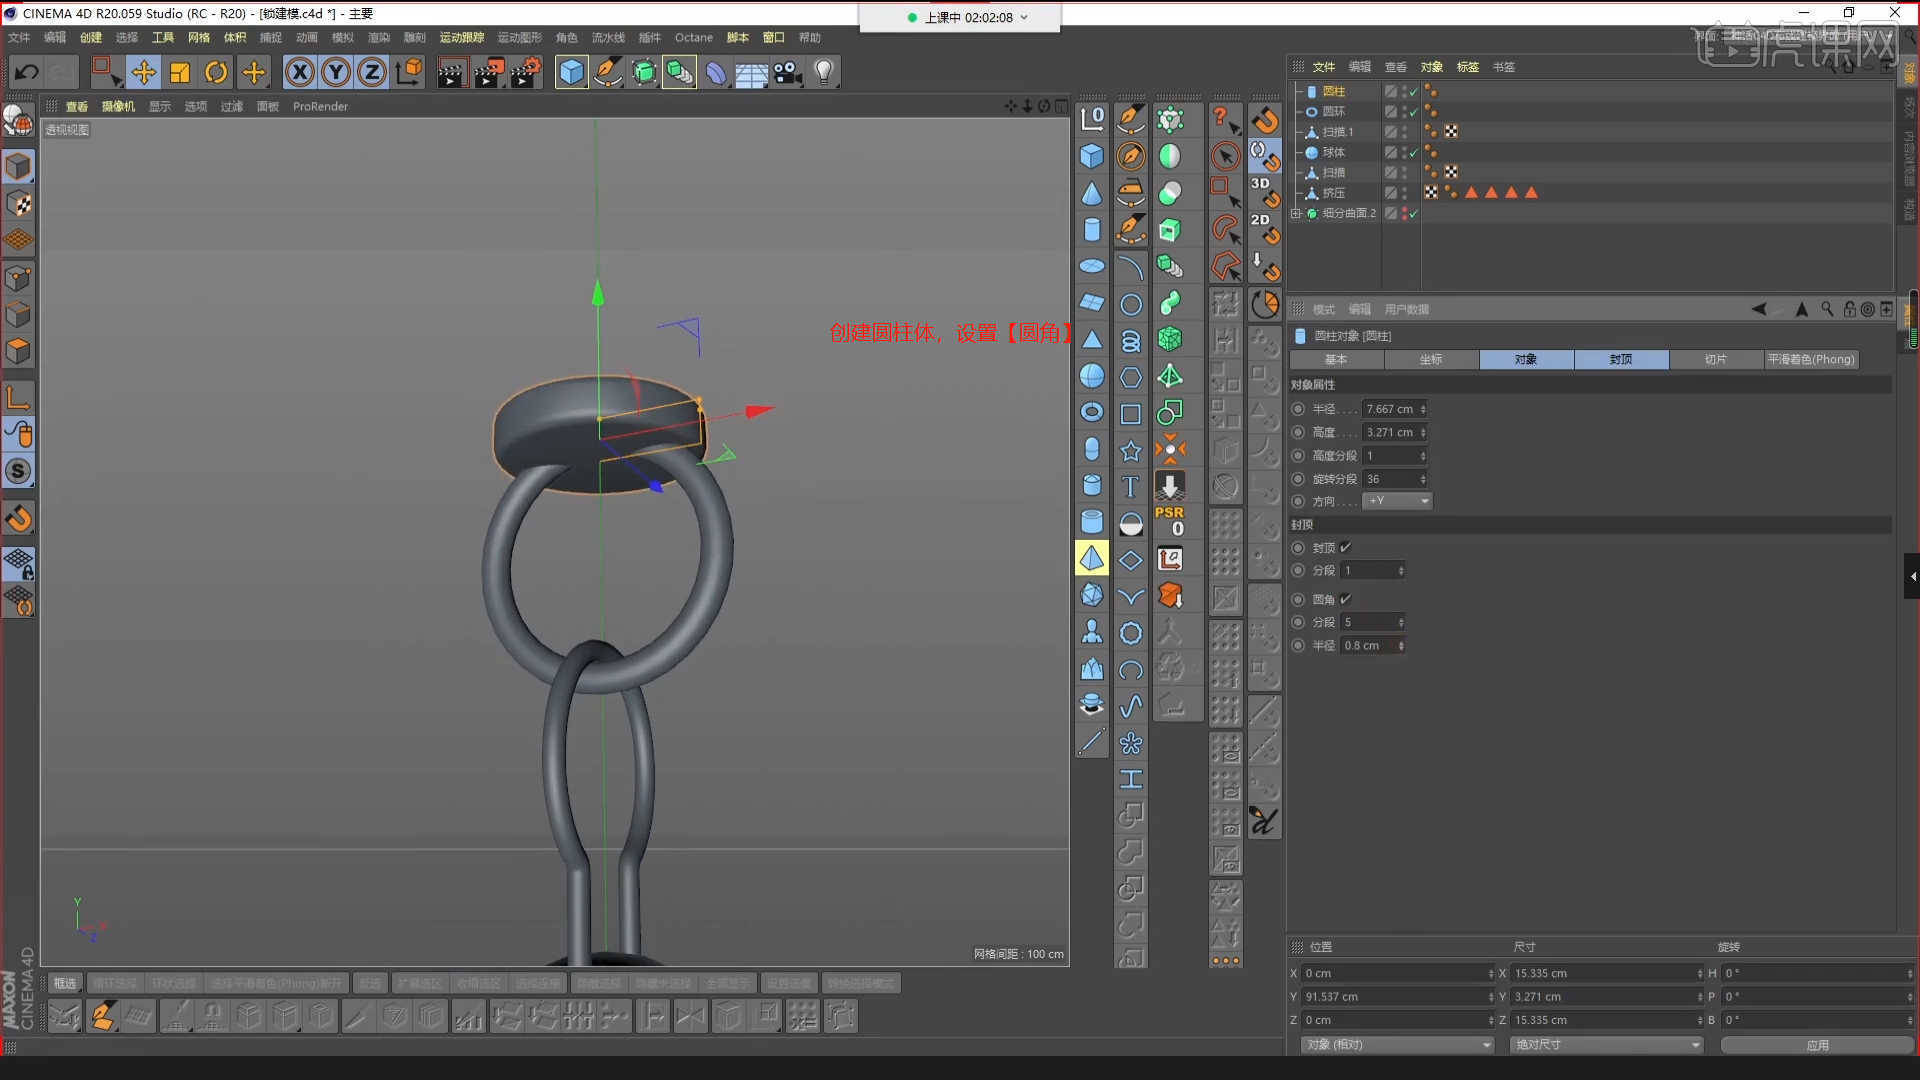Screen dimensions: 1920x1080
Task: Click the spline Pen tool icon
Action: click(x=607, y=72)
